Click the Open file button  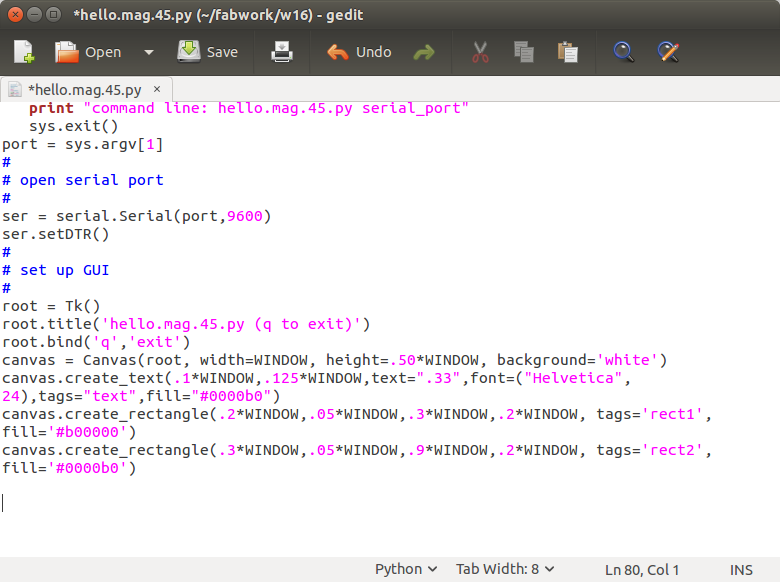pos(88,52)
